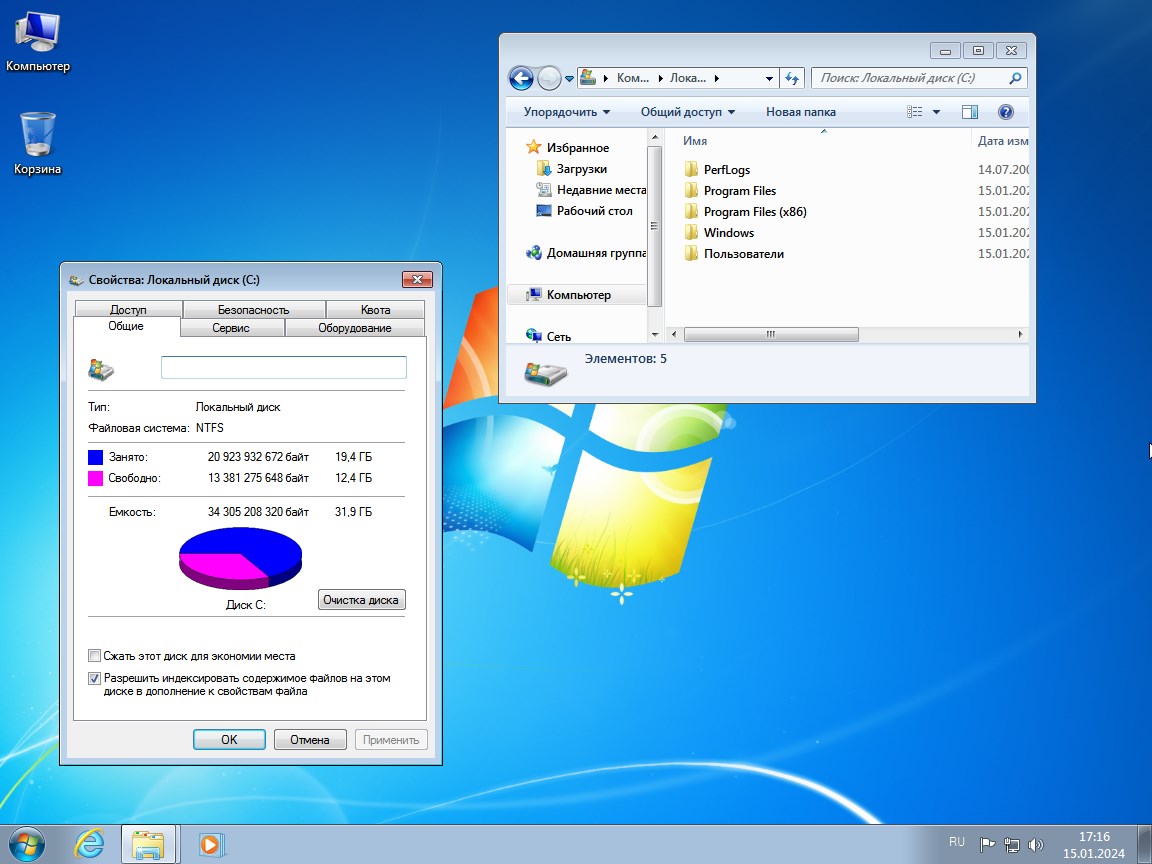Viewport: 1152px width, 864px height.
Task: Uncheck allow indexing file contents checkbox
Action: [95, 678]
